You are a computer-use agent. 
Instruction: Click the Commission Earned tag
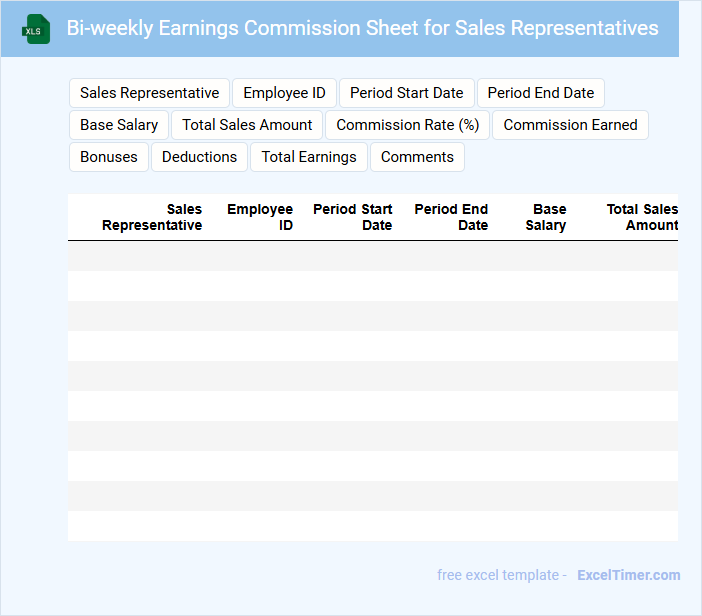570,125
